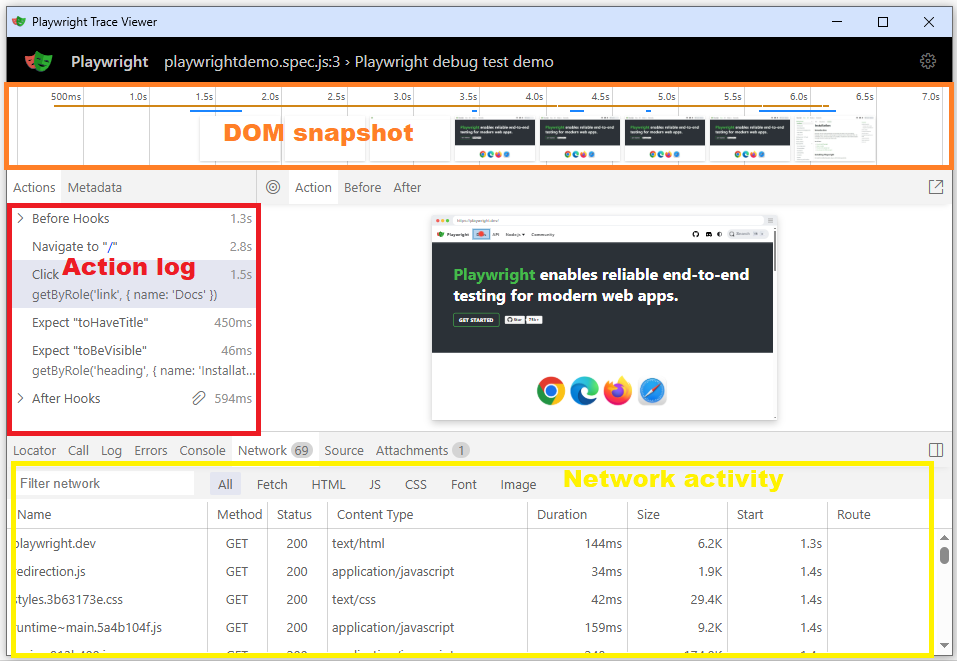Image resolution: width=957 pixels, height=661 pixels.
Task: Open the Log tab
Action: coord(111,450)
